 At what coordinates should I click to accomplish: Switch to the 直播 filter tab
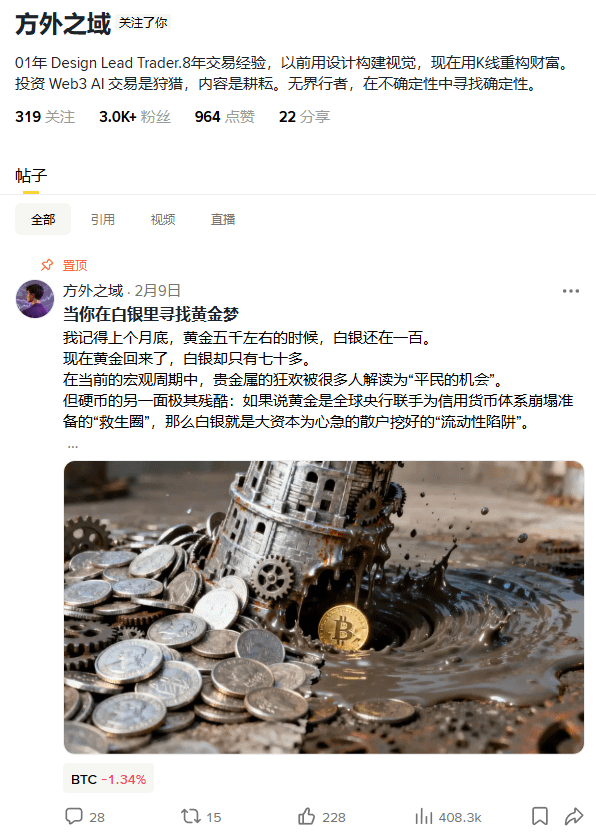pos(223,219)
